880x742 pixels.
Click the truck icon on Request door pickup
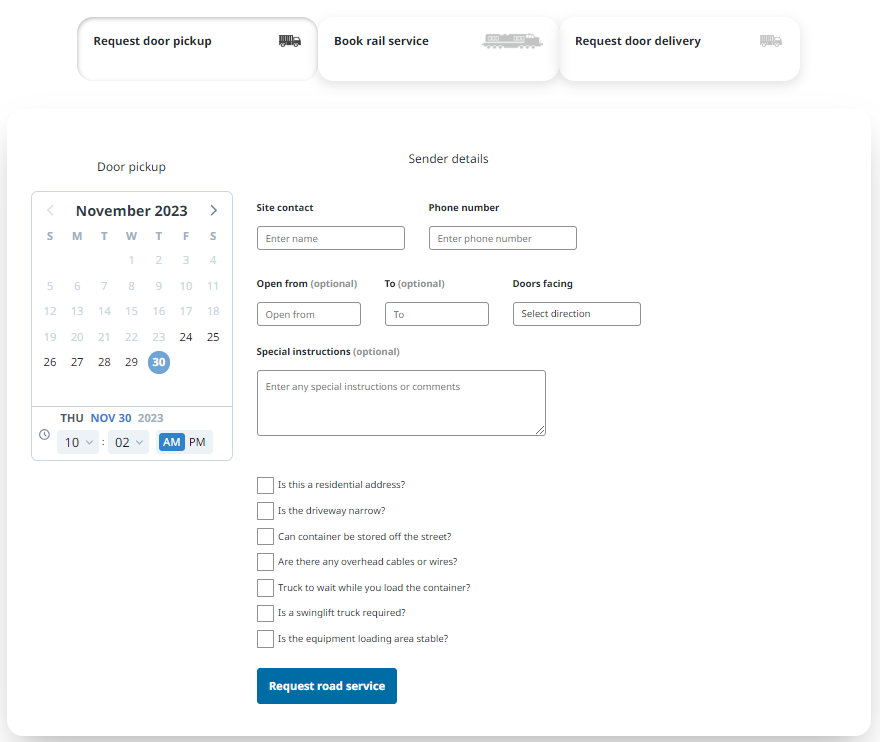[x=289, y=41]
